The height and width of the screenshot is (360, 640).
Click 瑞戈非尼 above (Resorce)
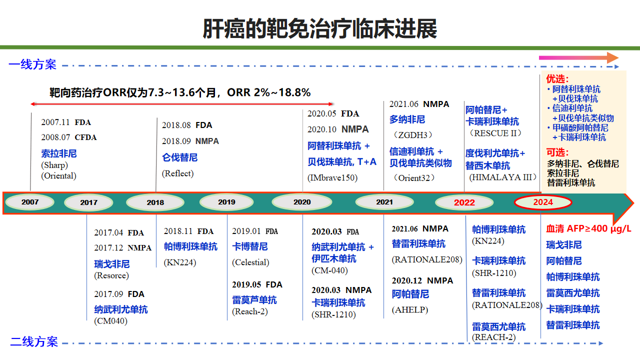click(x=112, y=264)
